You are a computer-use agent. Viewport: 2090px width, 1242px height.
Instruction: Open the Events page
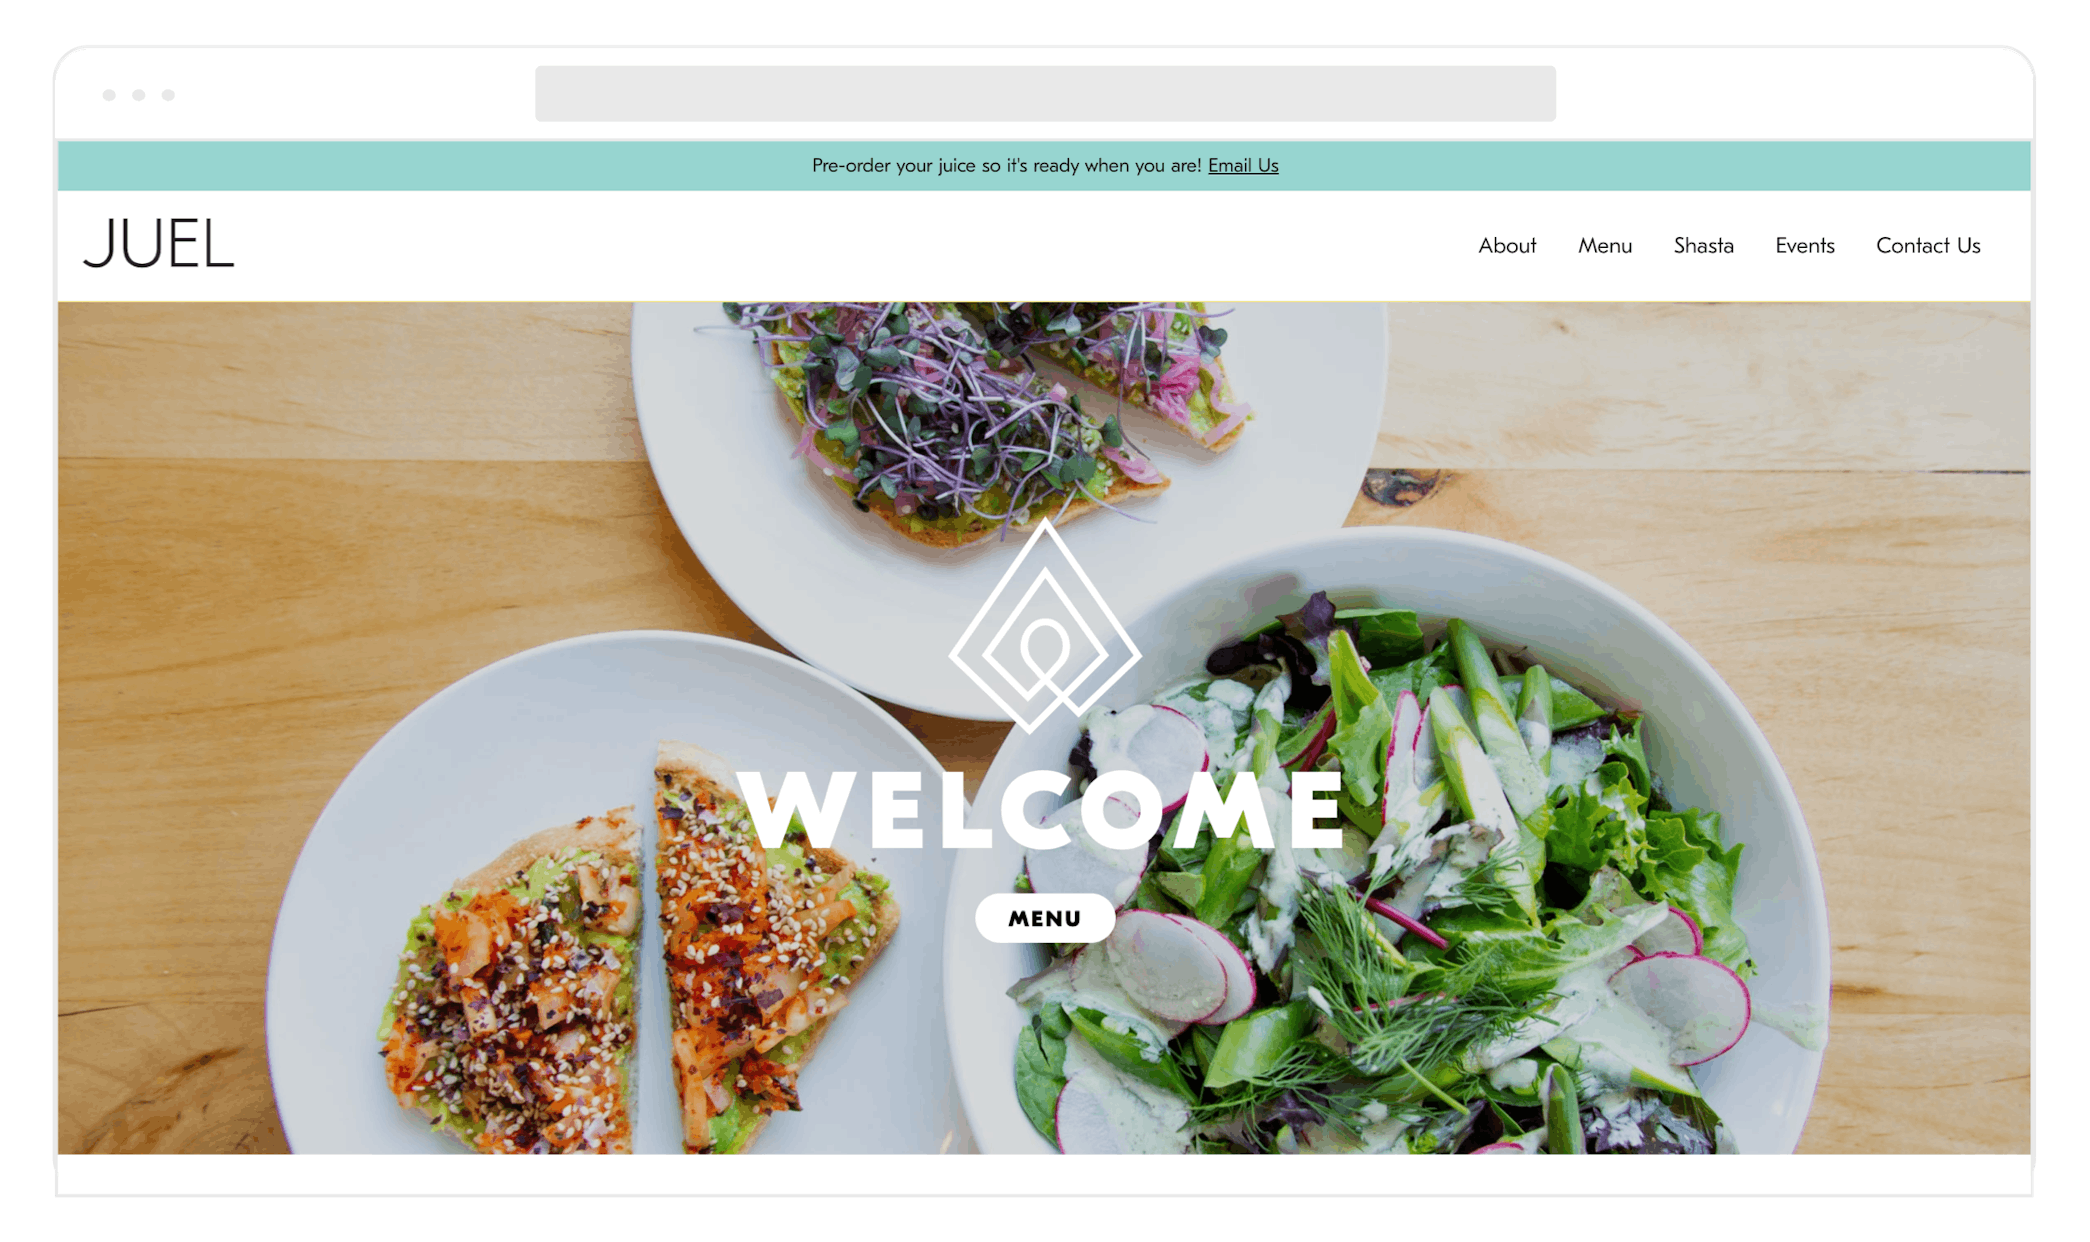pyautogui.click(x=1805, y=245)
